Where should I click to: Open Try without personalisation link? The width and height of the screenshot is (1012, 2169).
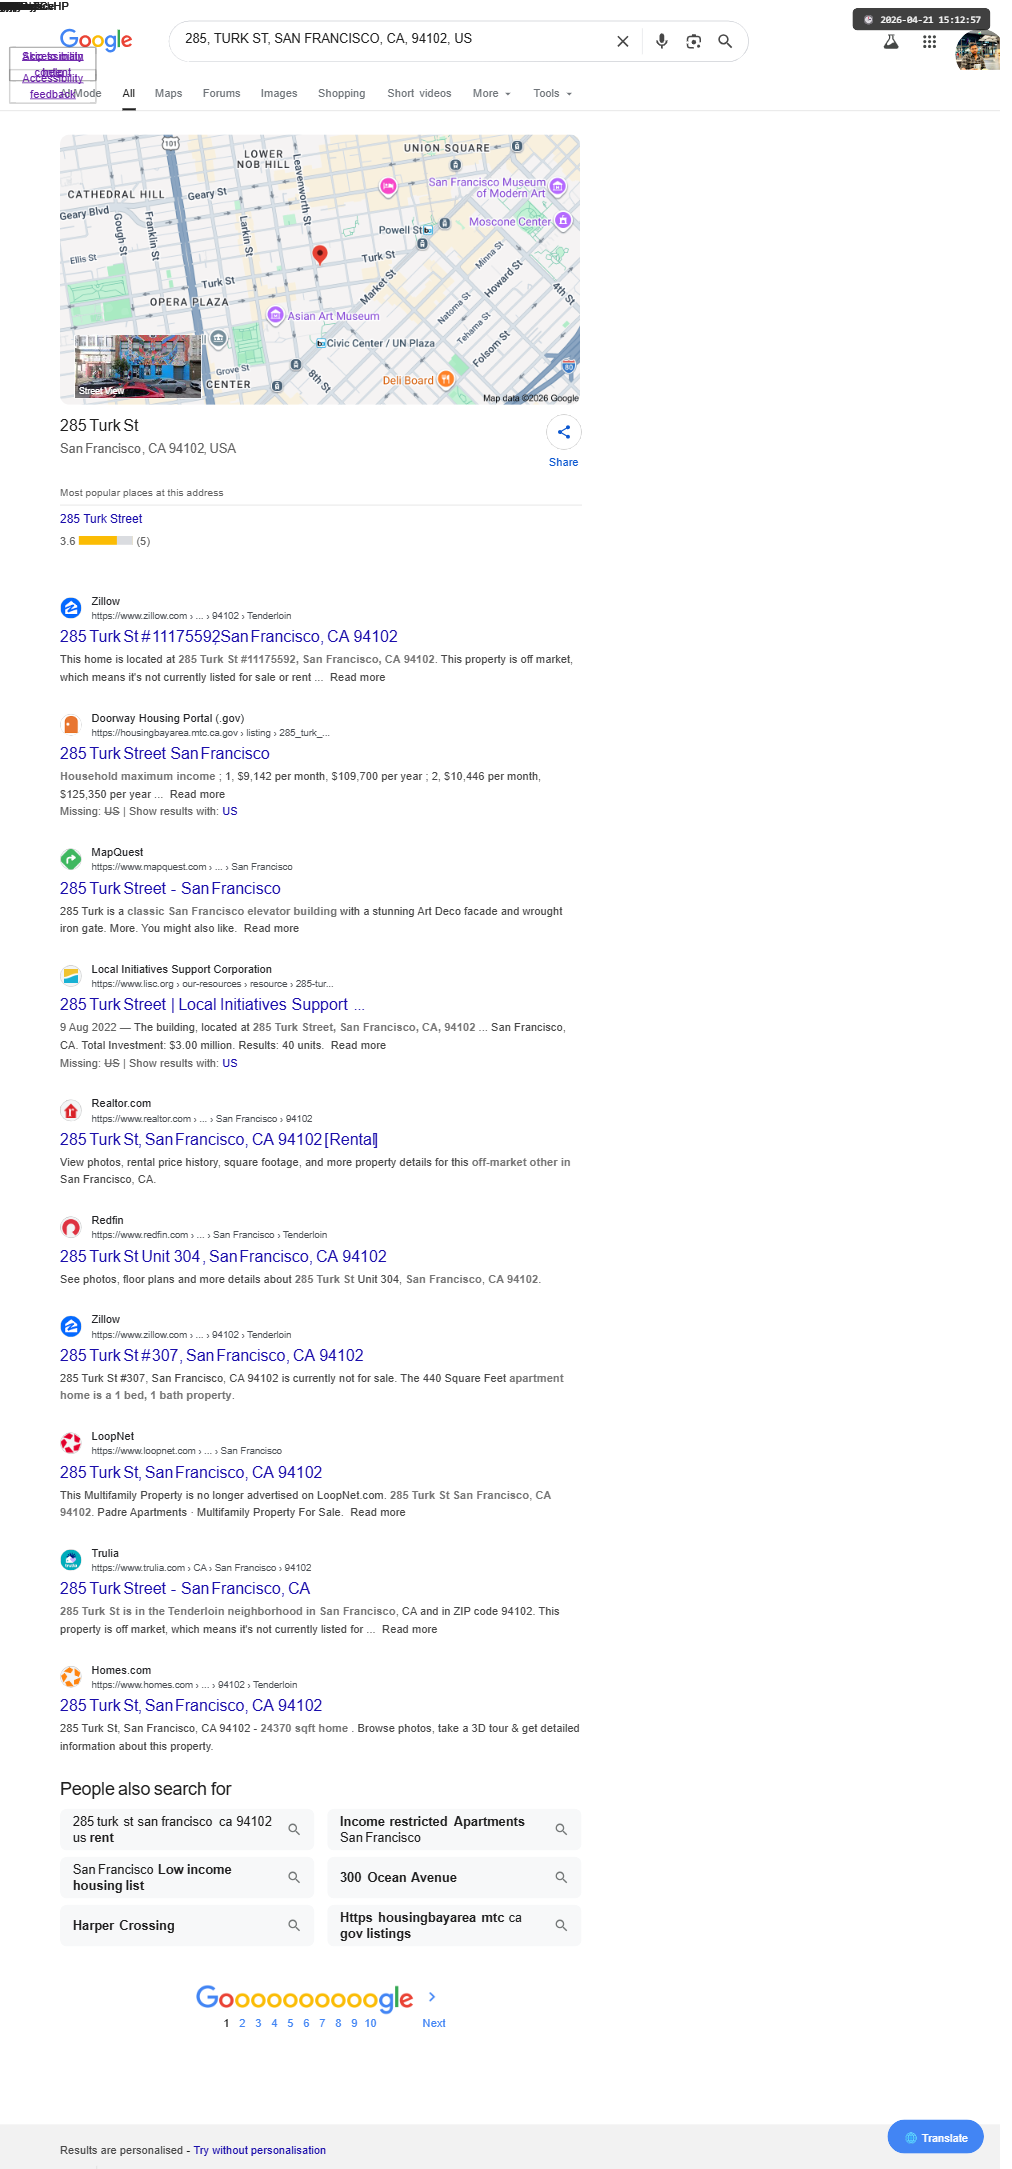coord(260,2150)
